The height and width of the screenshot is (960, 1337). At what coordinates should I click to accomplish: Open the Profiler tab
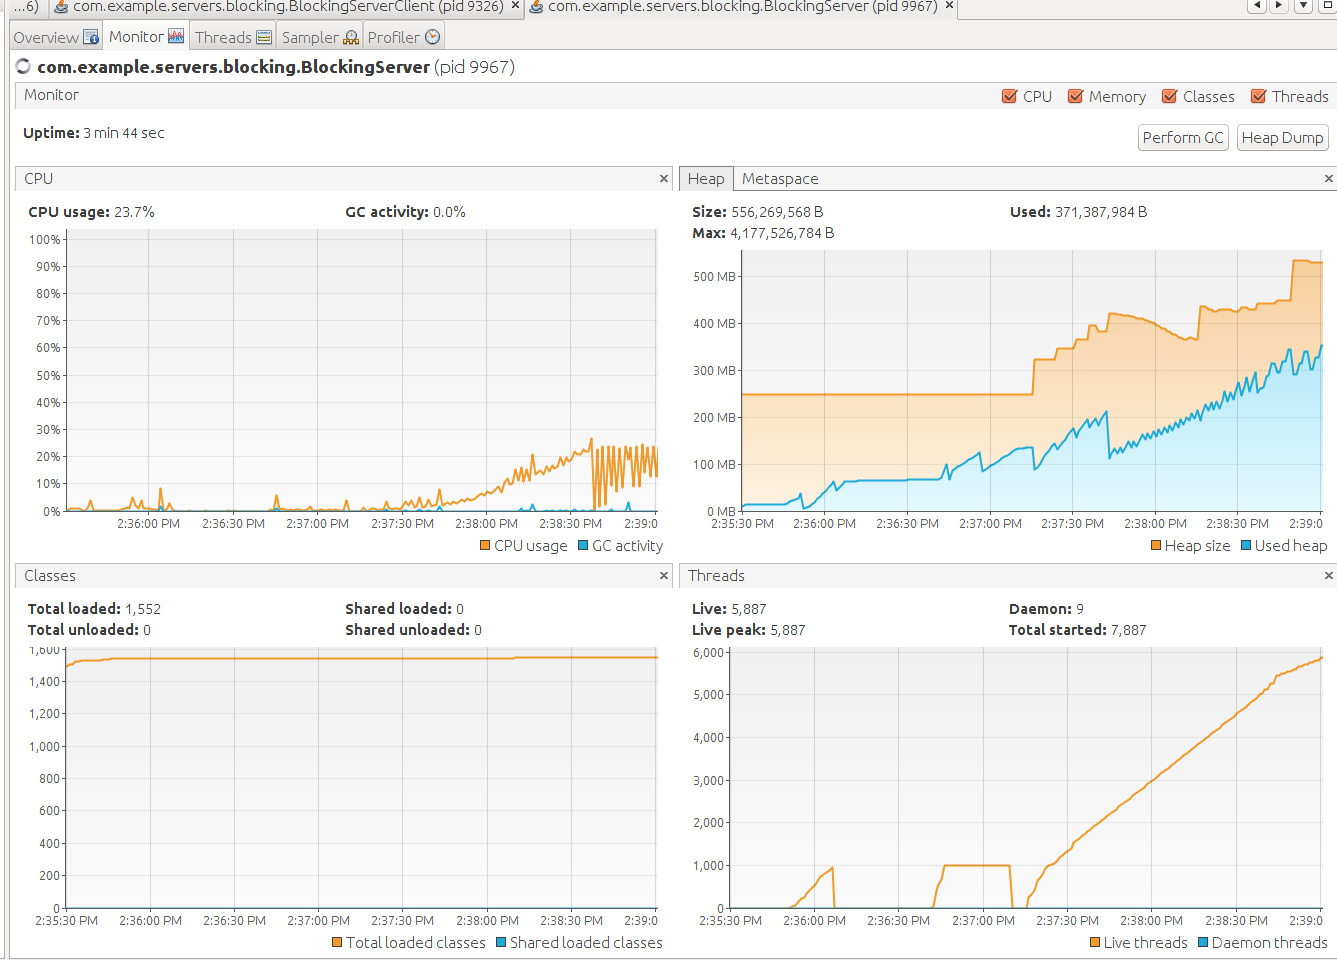(x=403, y=37)
